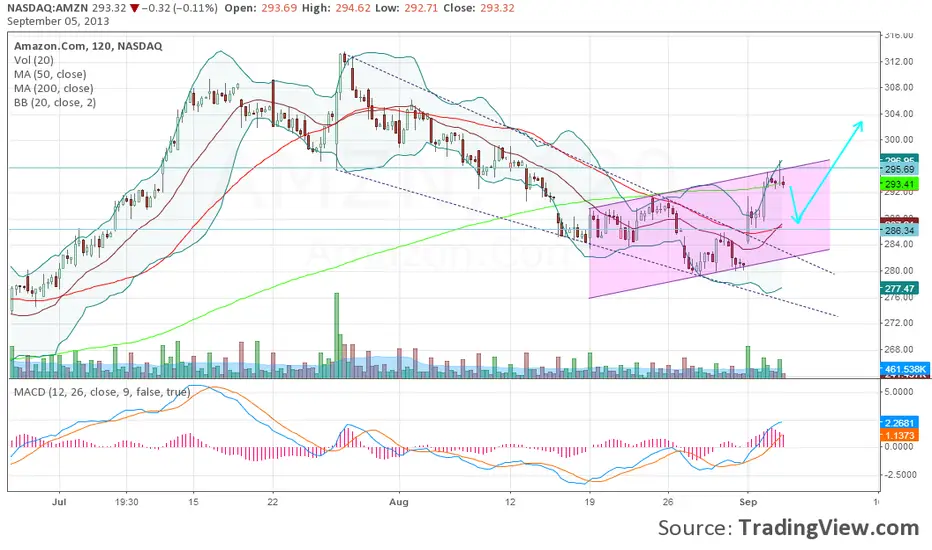
Task: Click the 15 date label on time axis
Action: tap(193, 502)
